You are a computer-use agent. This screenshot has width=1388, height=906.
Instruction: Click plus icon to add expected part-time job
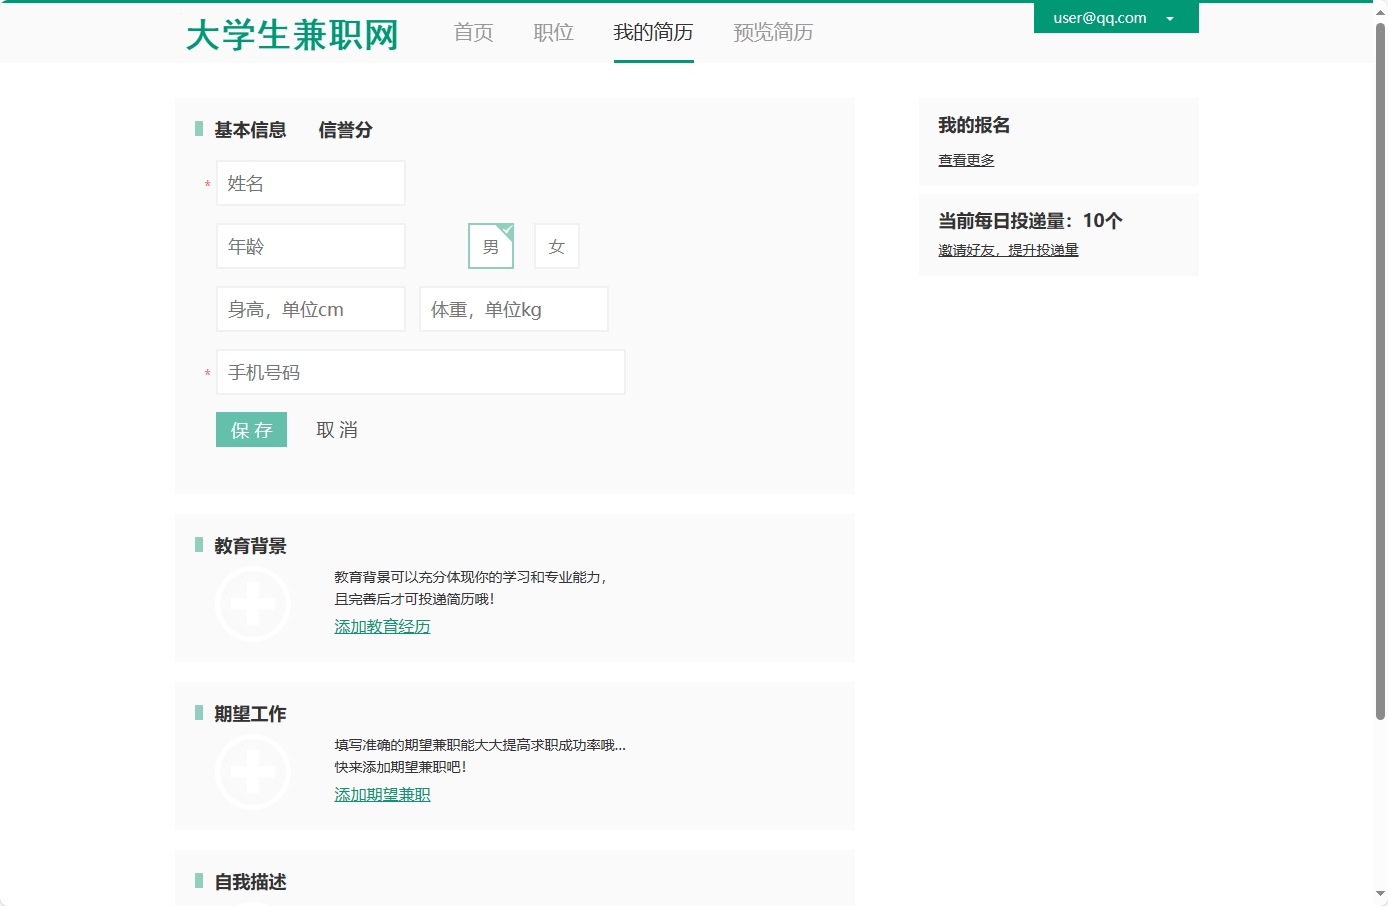[253, 771]
